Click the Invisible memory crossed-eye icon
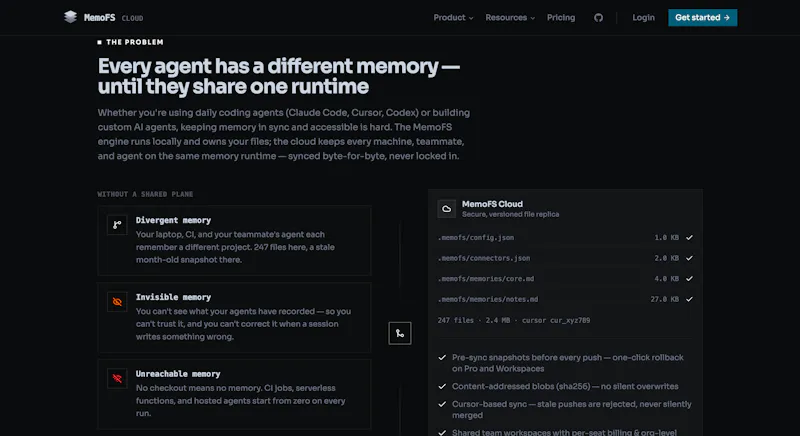Screen dimensions: 800x436 117,302
